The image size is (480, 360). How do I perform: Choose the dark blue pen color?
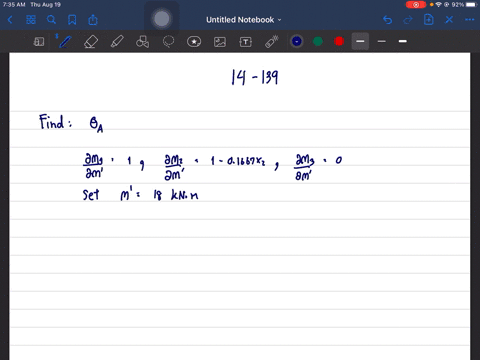tap(297, 41)
